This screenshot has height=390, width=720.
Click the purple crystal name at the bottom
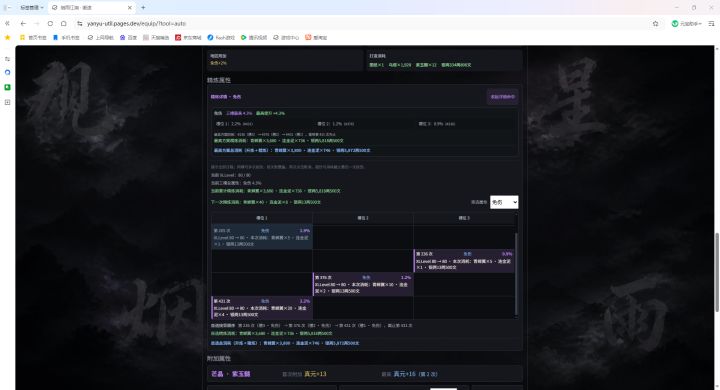click(231, 374)
